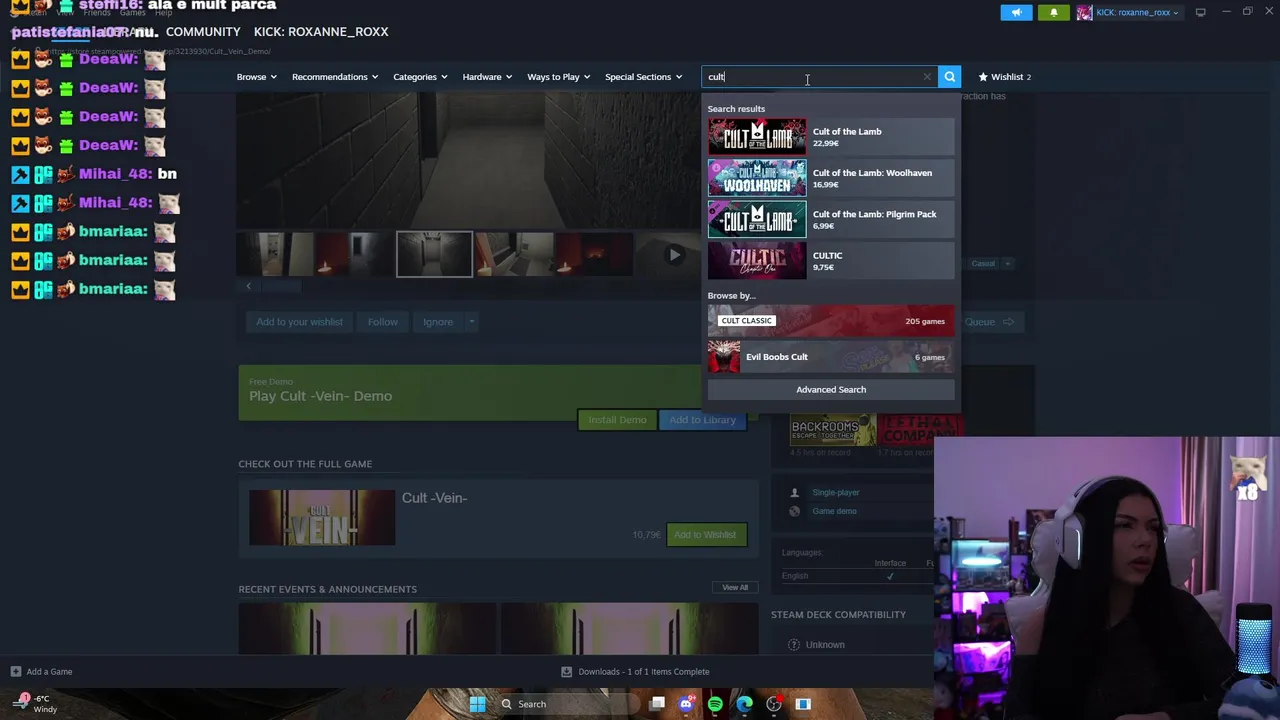
Task: Open OBS Studio from the taskbar
Action: coord(773,704)
